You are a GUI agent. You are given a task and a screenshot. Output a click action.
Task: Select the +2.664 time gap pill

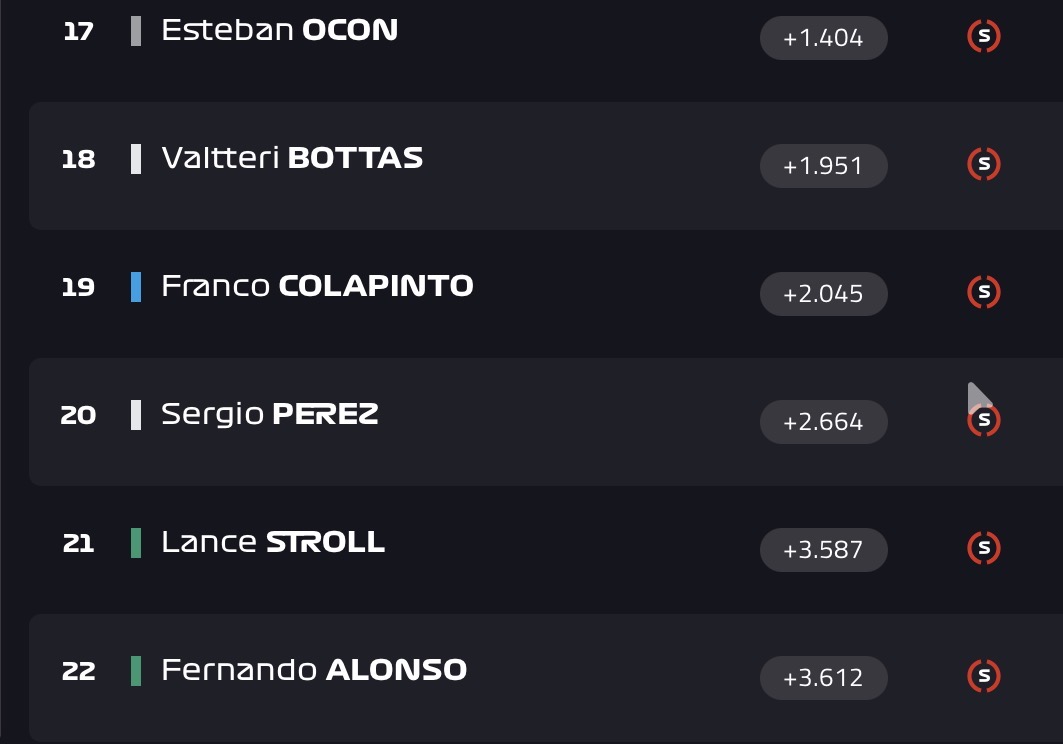824,422
